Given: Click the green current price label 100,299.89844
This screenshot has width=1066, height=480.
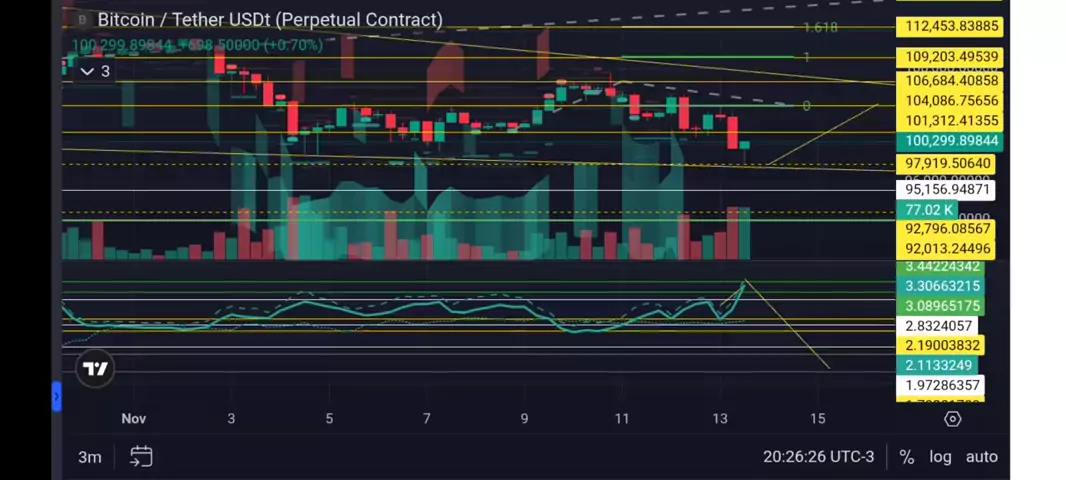Looking at the screenshot, I should click(951, 142).
